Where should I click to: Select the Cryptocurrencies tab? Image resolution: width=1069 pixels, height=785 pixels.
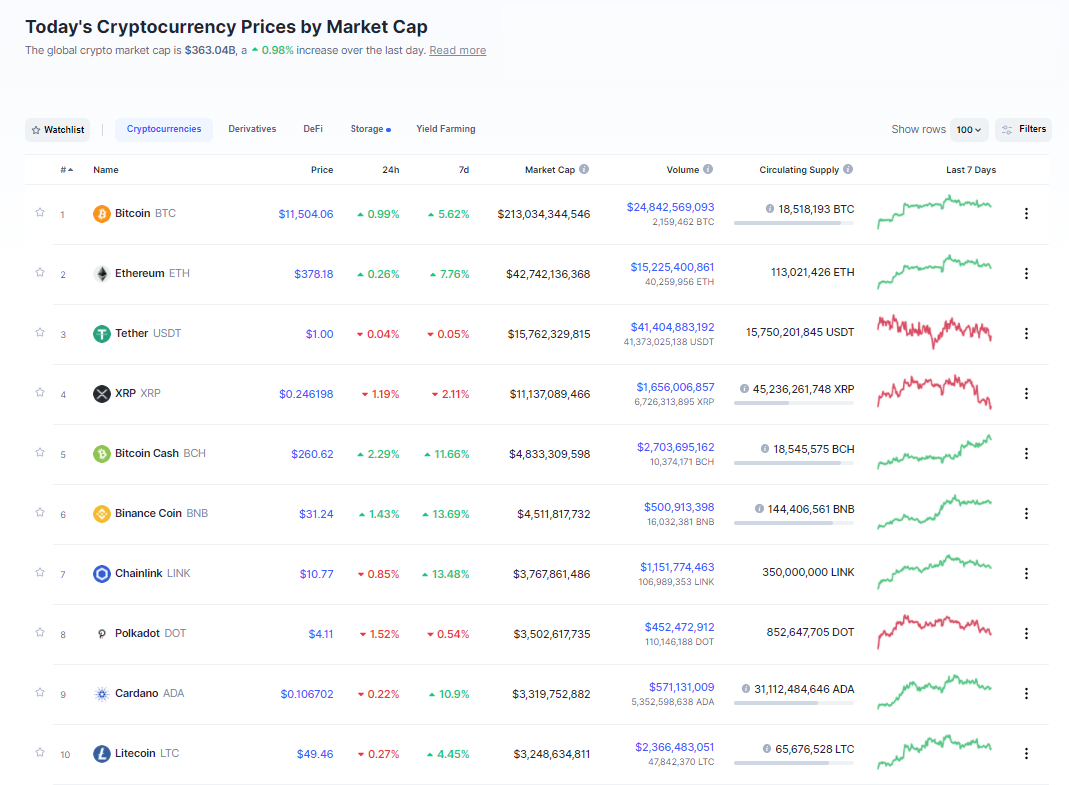click(x=164, y=130)
